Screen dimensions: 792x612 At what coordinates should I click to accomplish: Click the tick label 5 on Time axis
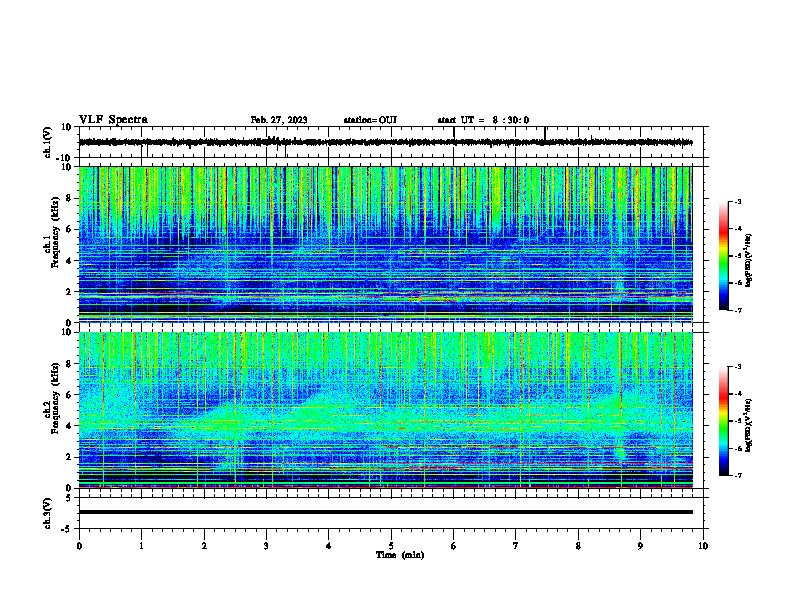[391, 546]
